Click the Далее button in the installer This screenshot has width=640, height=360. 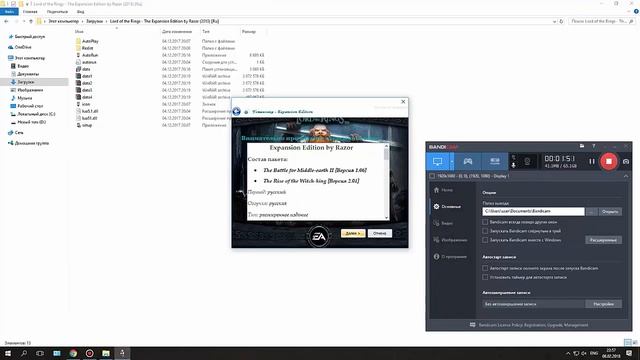pos(353,233)
